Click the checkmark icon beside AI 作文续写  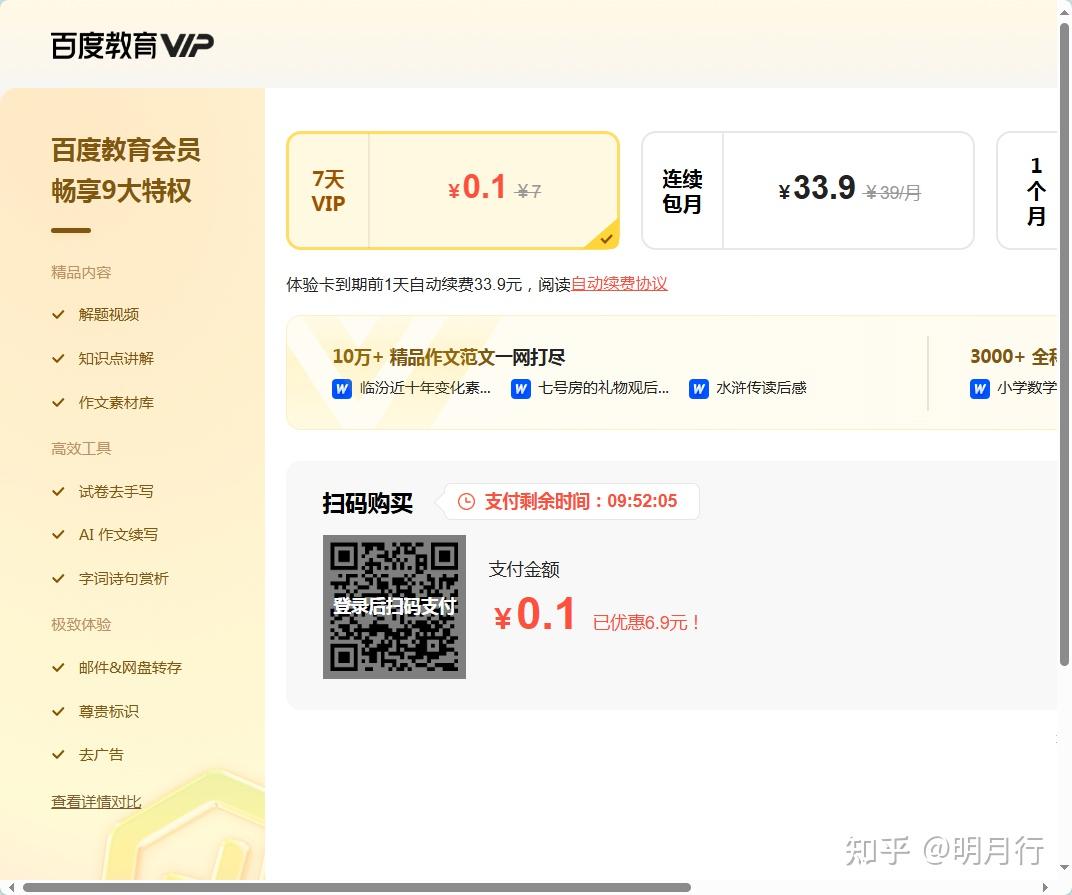[58, 535]
